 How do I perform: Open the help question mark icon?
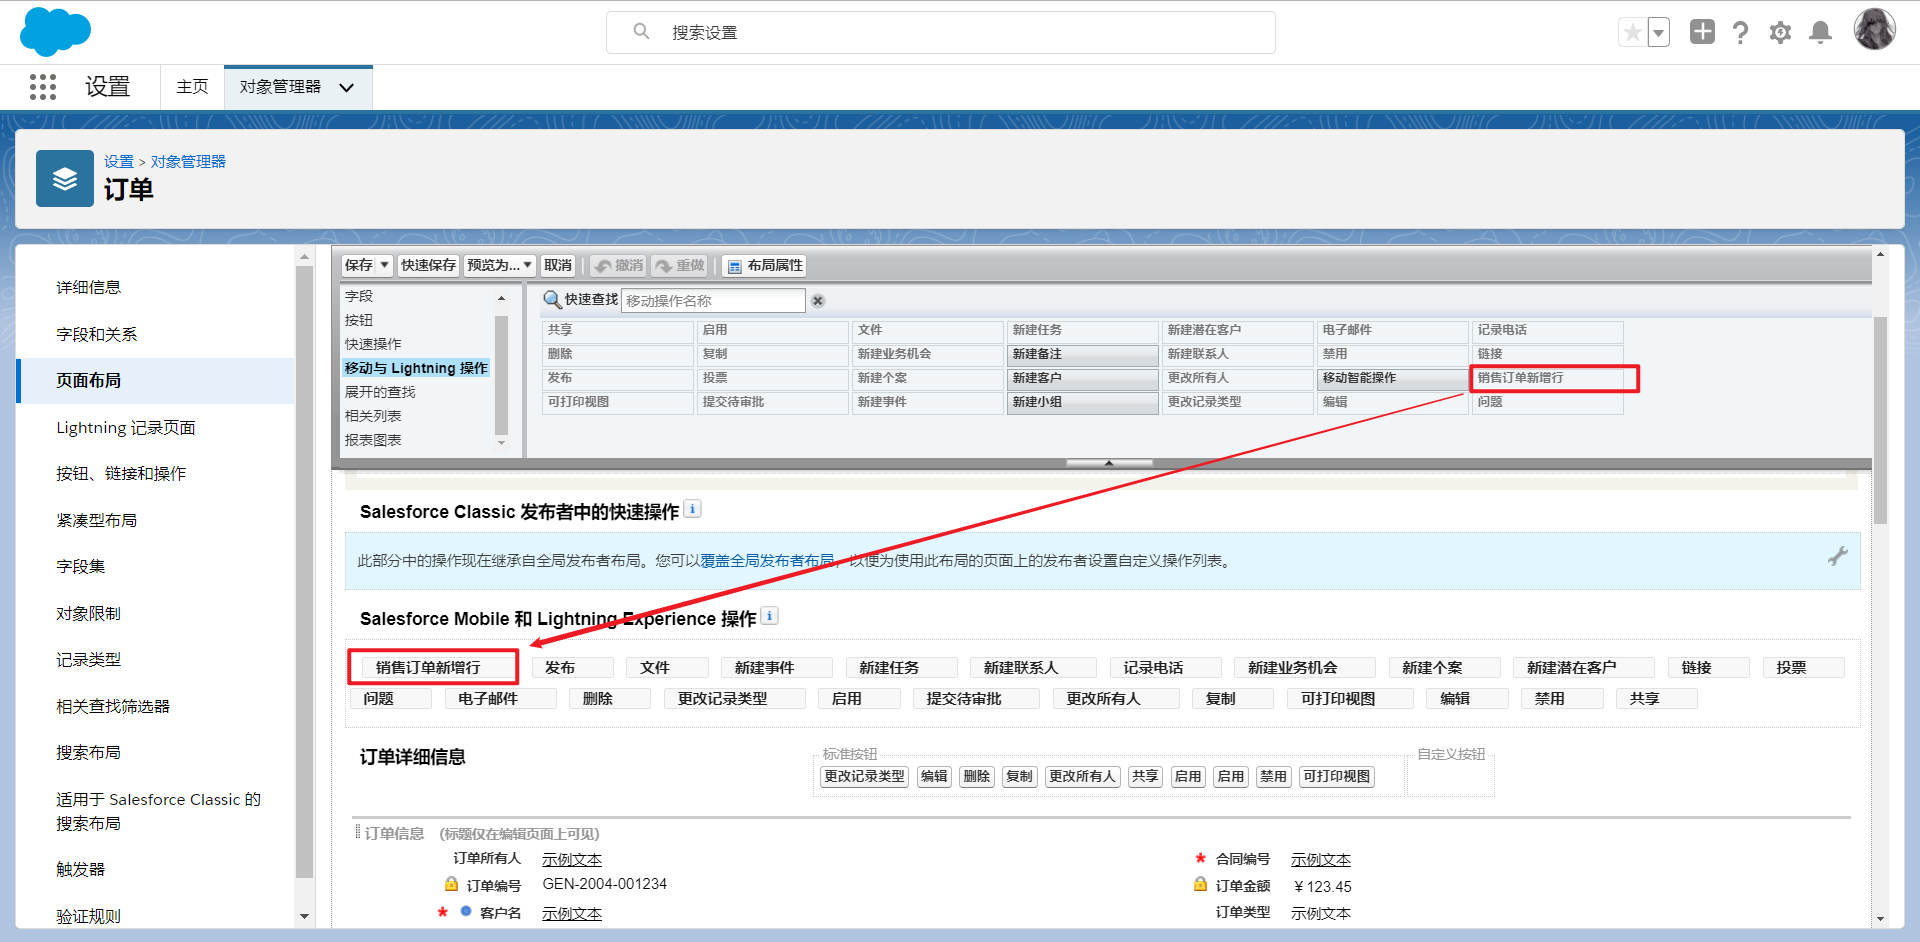click(x=1741, y=33)
